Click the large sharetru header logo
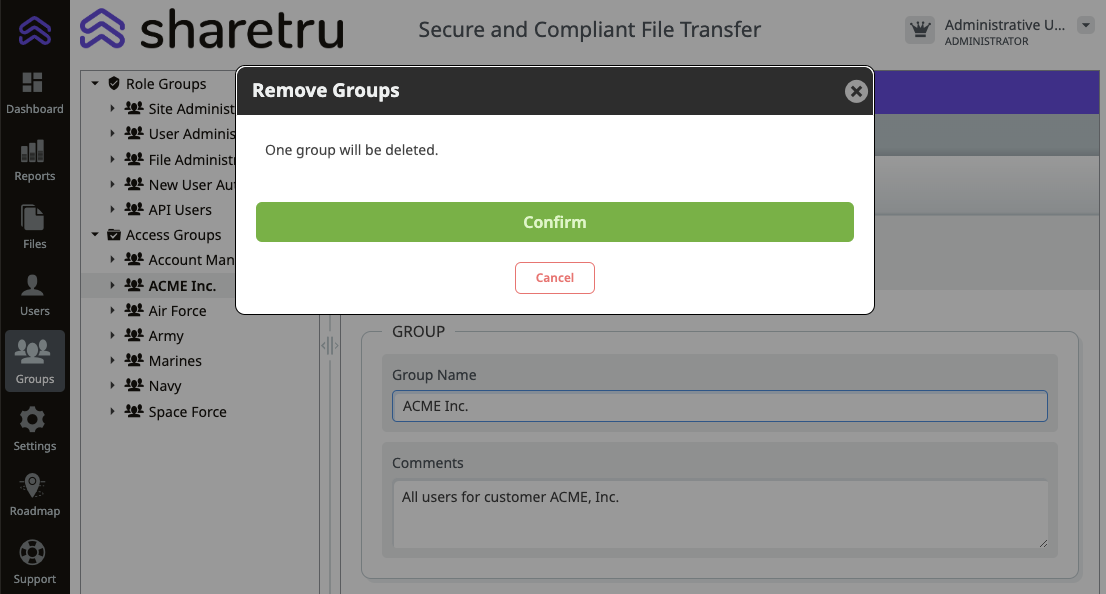This screenshot has width=1106, height=594. tap(212, 30)
